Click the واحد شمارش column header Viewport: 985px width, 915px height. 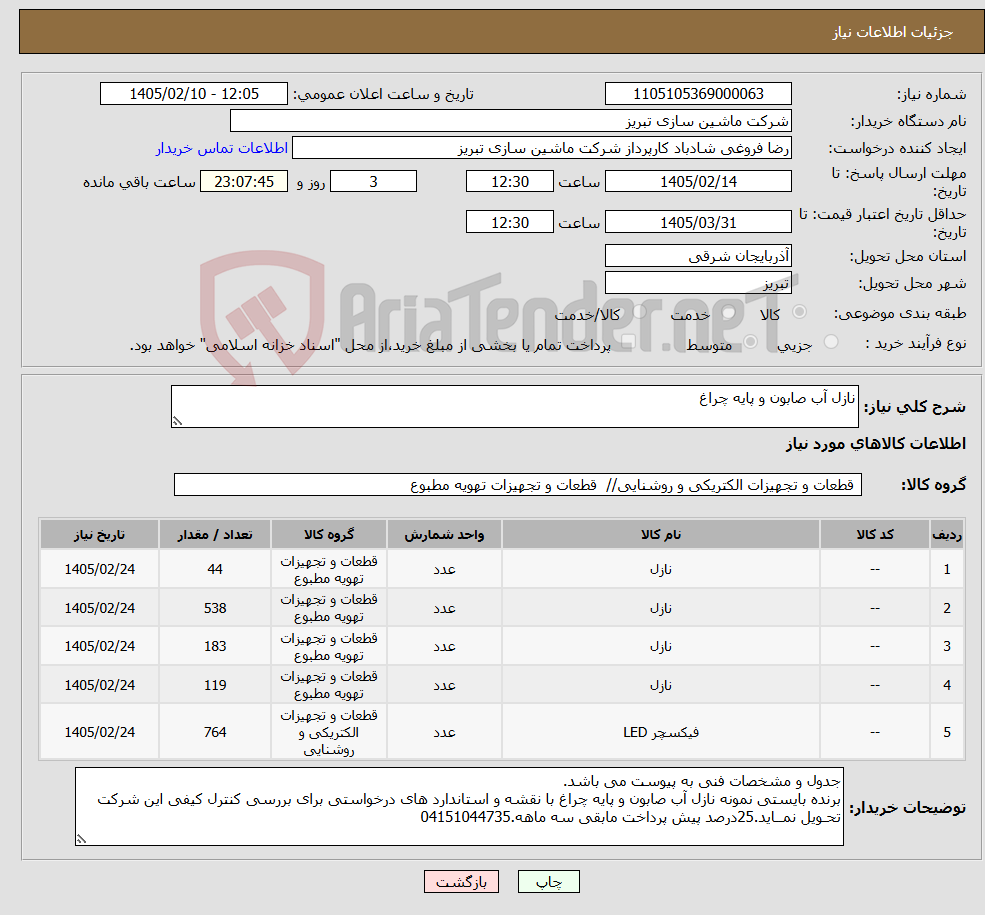(444, 534)
